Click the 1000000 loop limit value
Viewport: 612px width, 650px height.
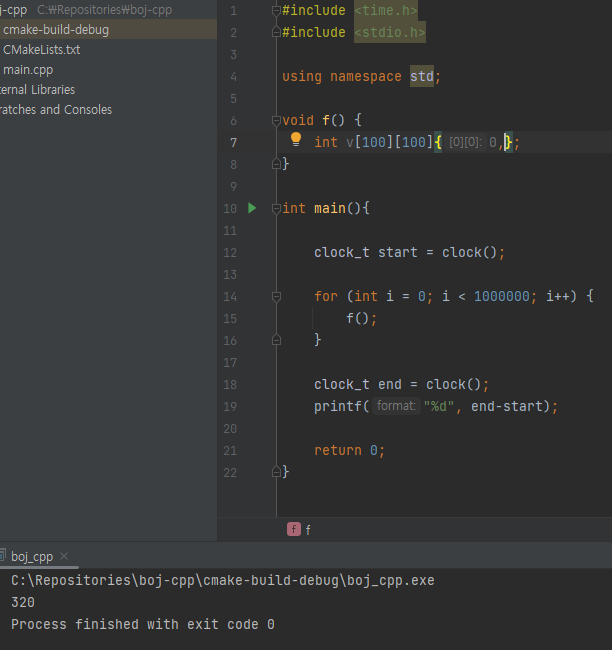pyautogui.click(x=502, y=296)
